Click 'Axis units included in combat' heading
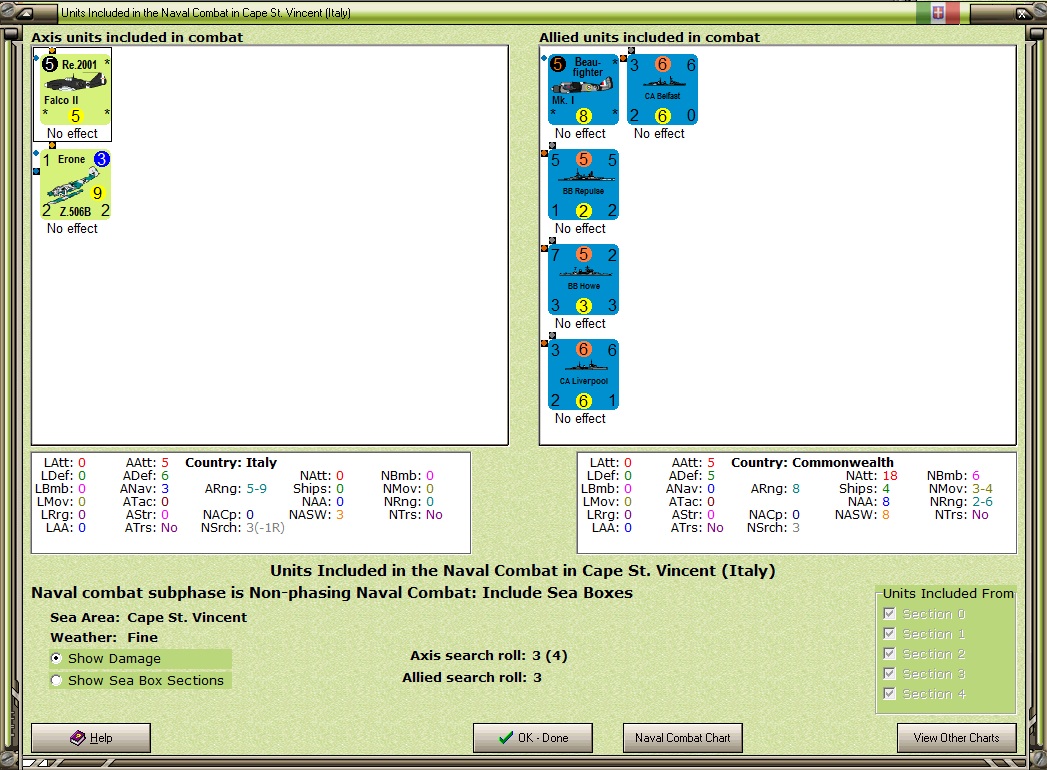1047x770 pixels. (137, 37)
